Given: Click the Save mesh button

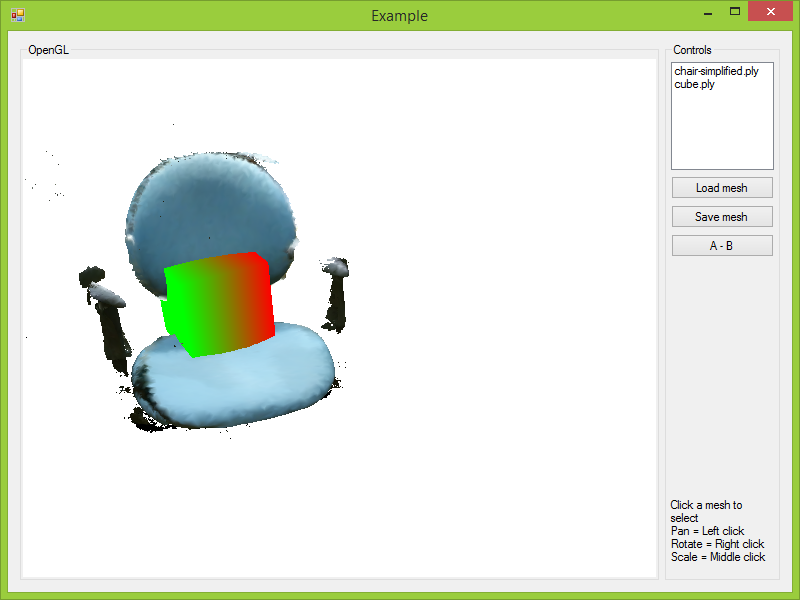Looking at the screenshot, I should 722,217.
